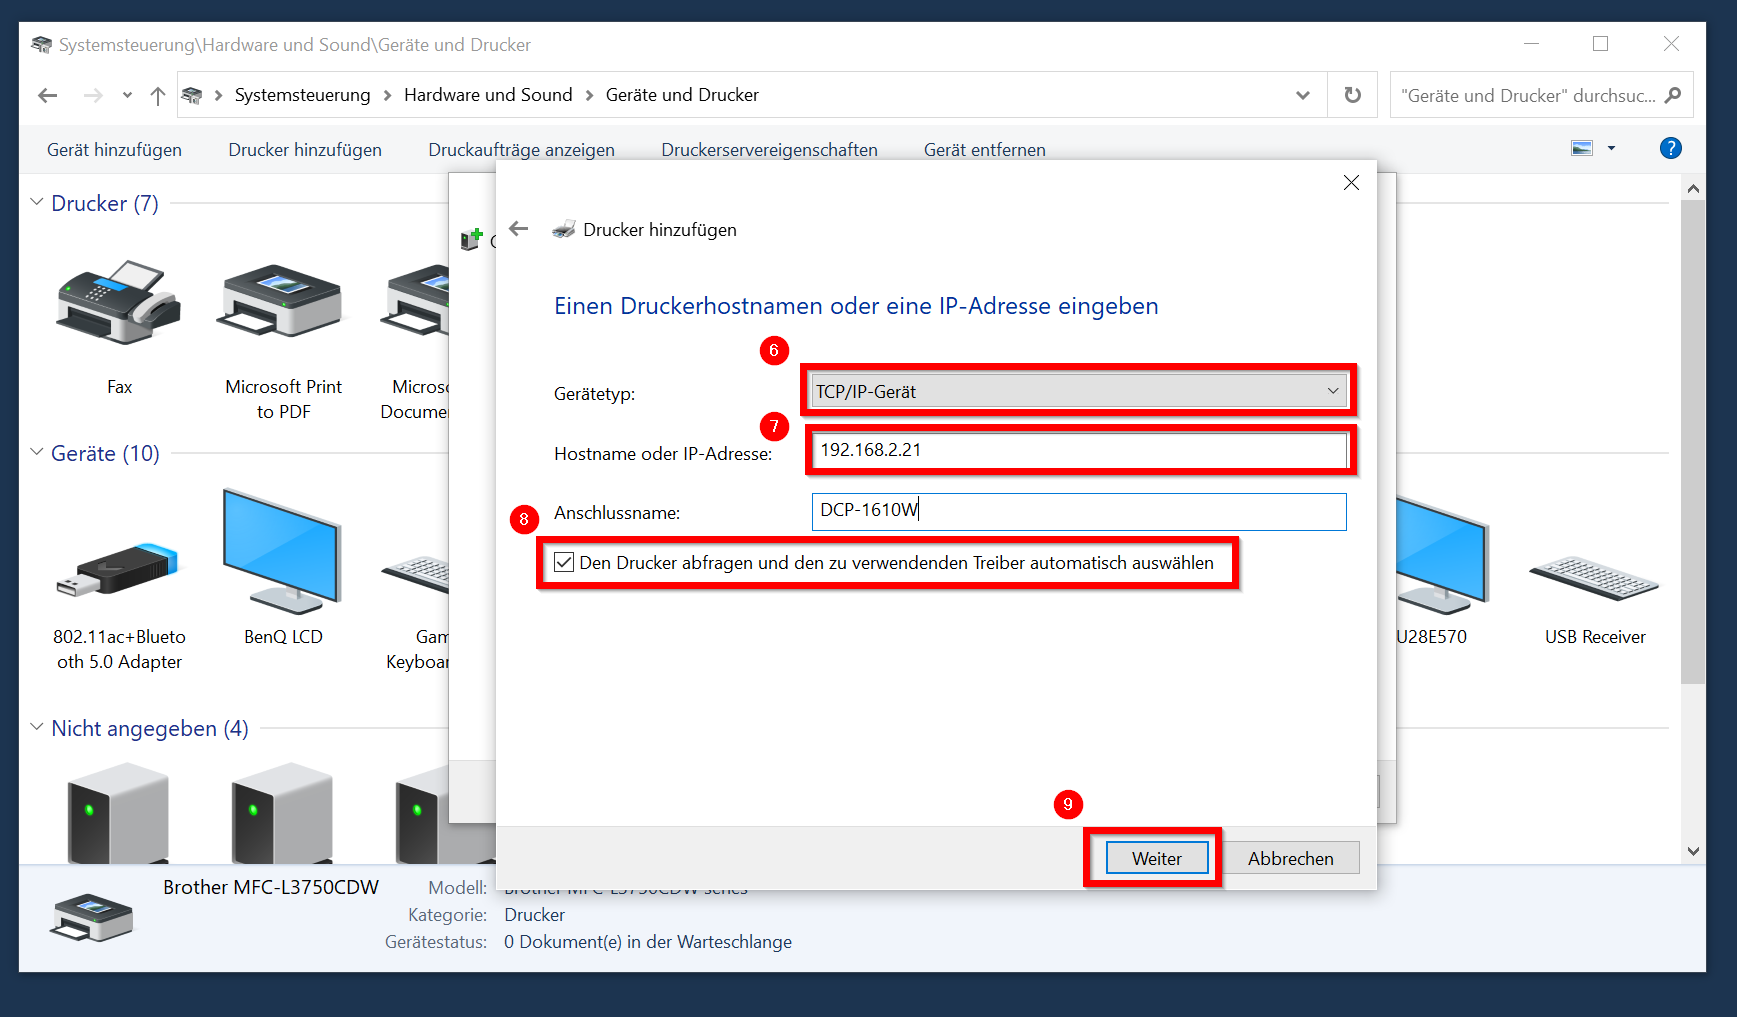Viewport: 1737px width, 1017px height.
Task: Click the first unspecified server device icon
Action: pos(118,812)
